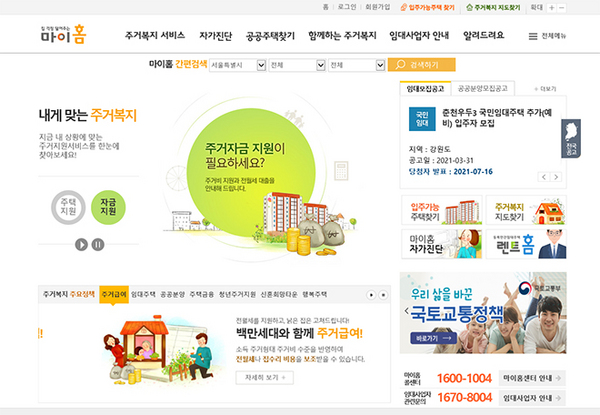Expand the middle 전체 district dropdown
This screenshot has width=600, height=415.
tap(297, 65)
